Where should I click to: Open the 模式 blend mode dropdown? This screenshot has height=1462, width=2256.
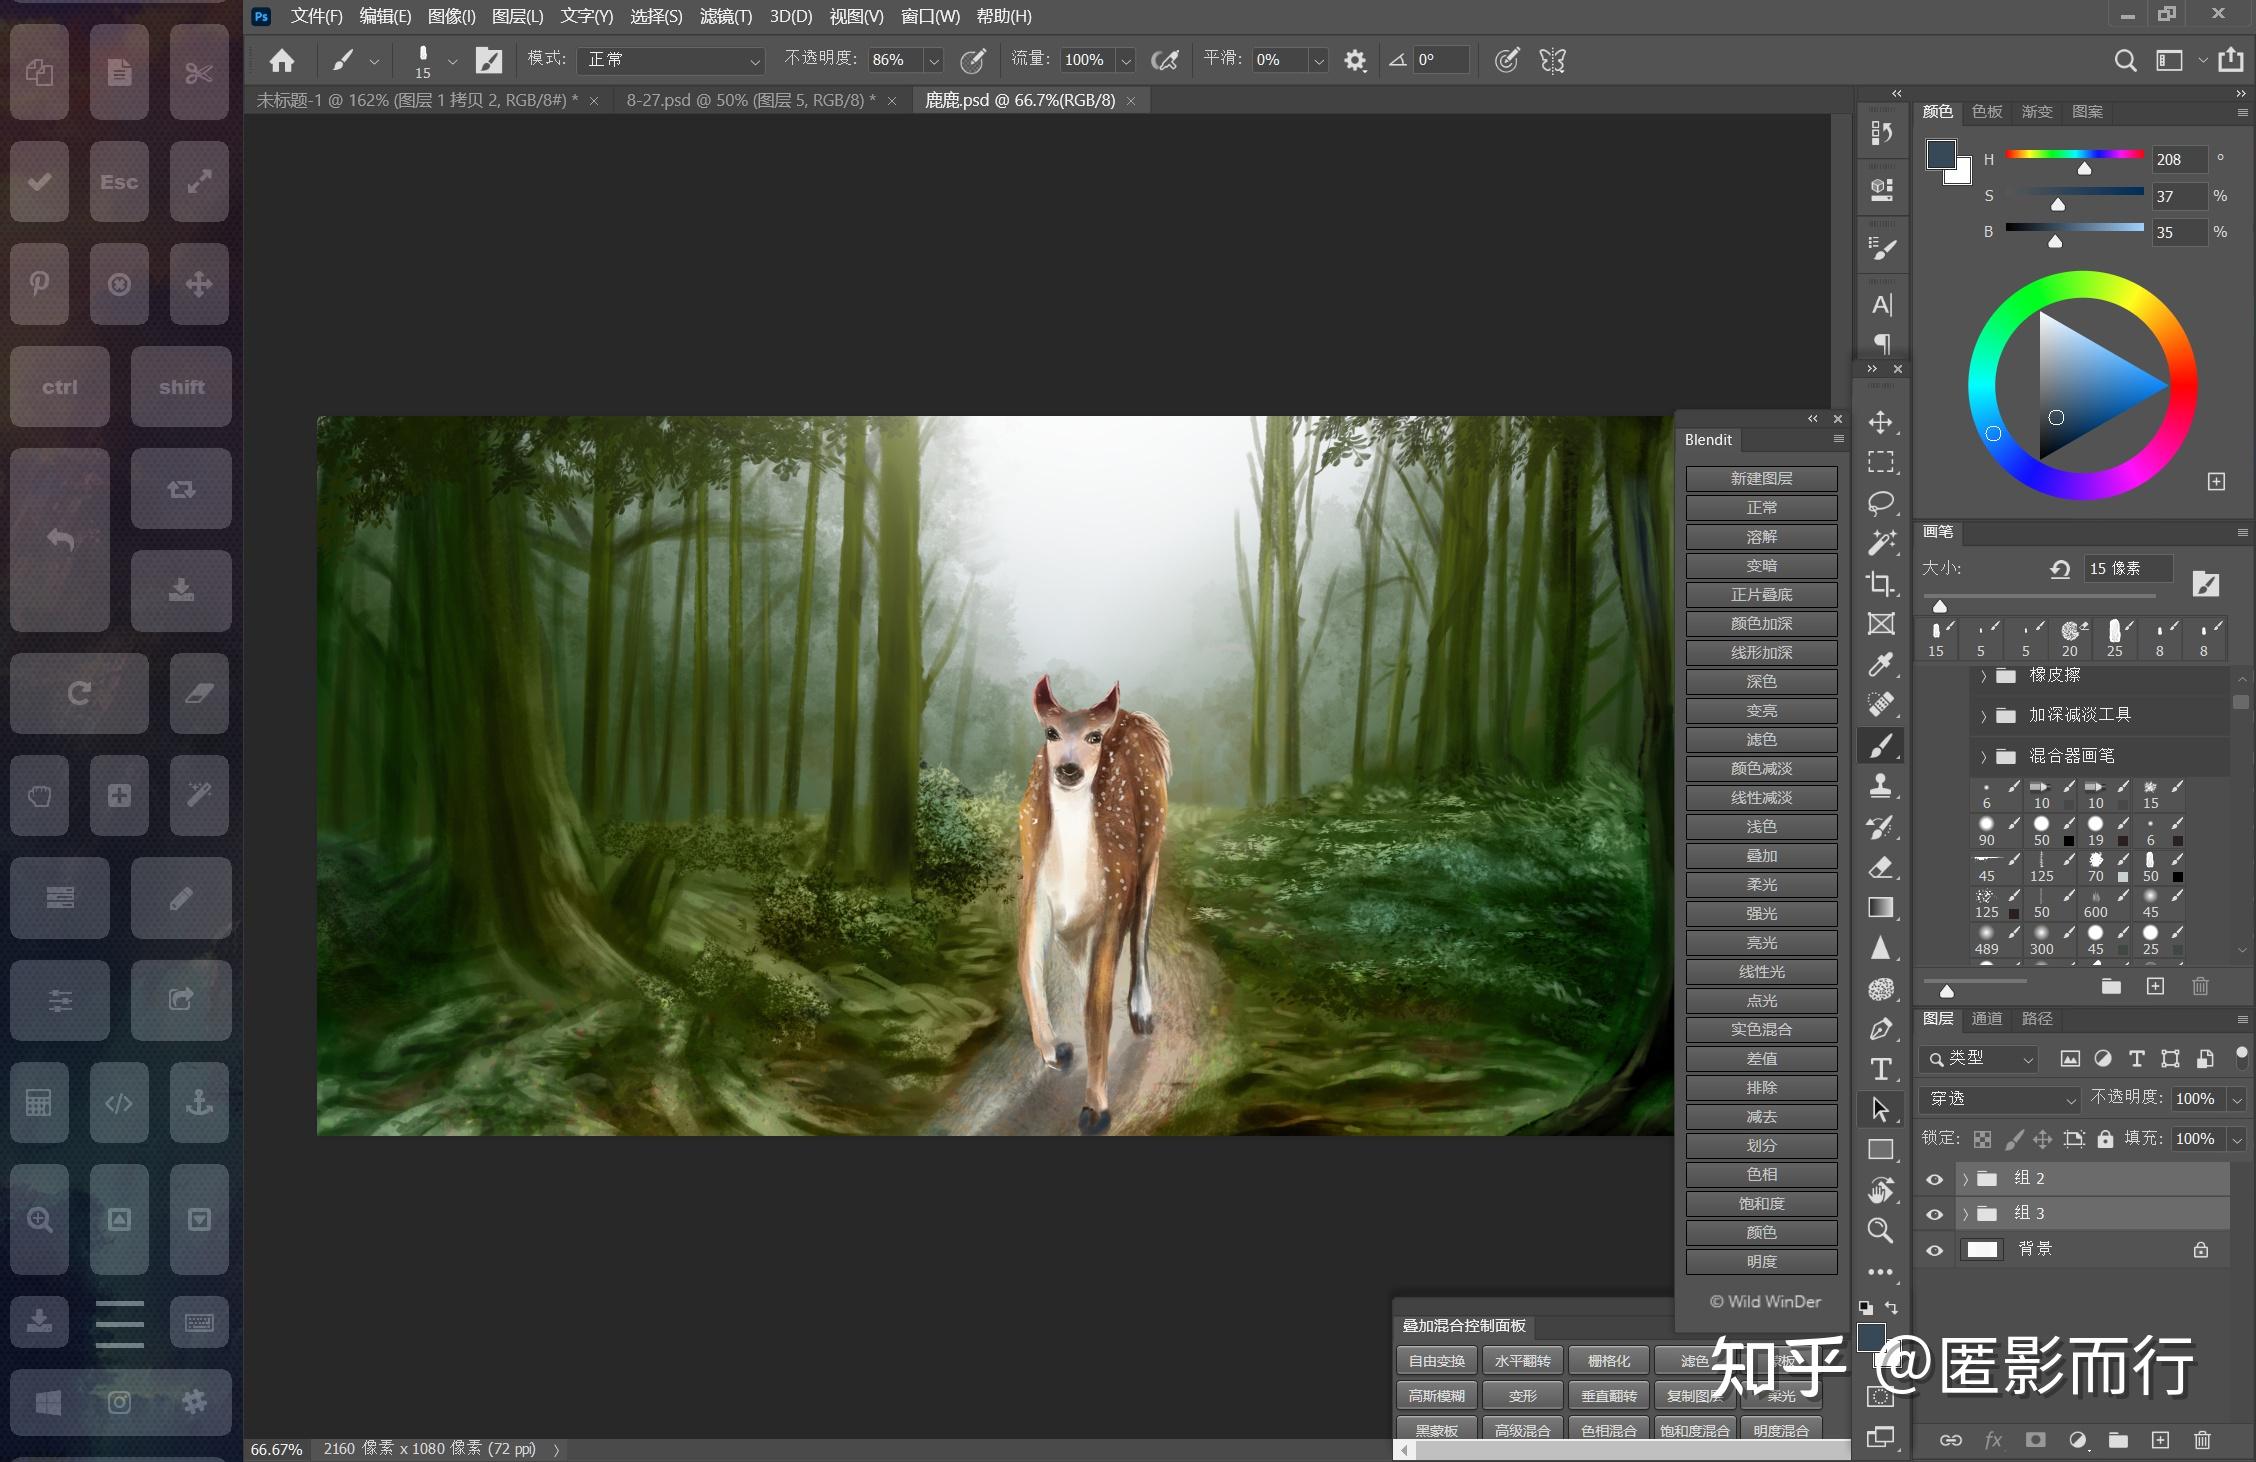(x=671, y=60)
